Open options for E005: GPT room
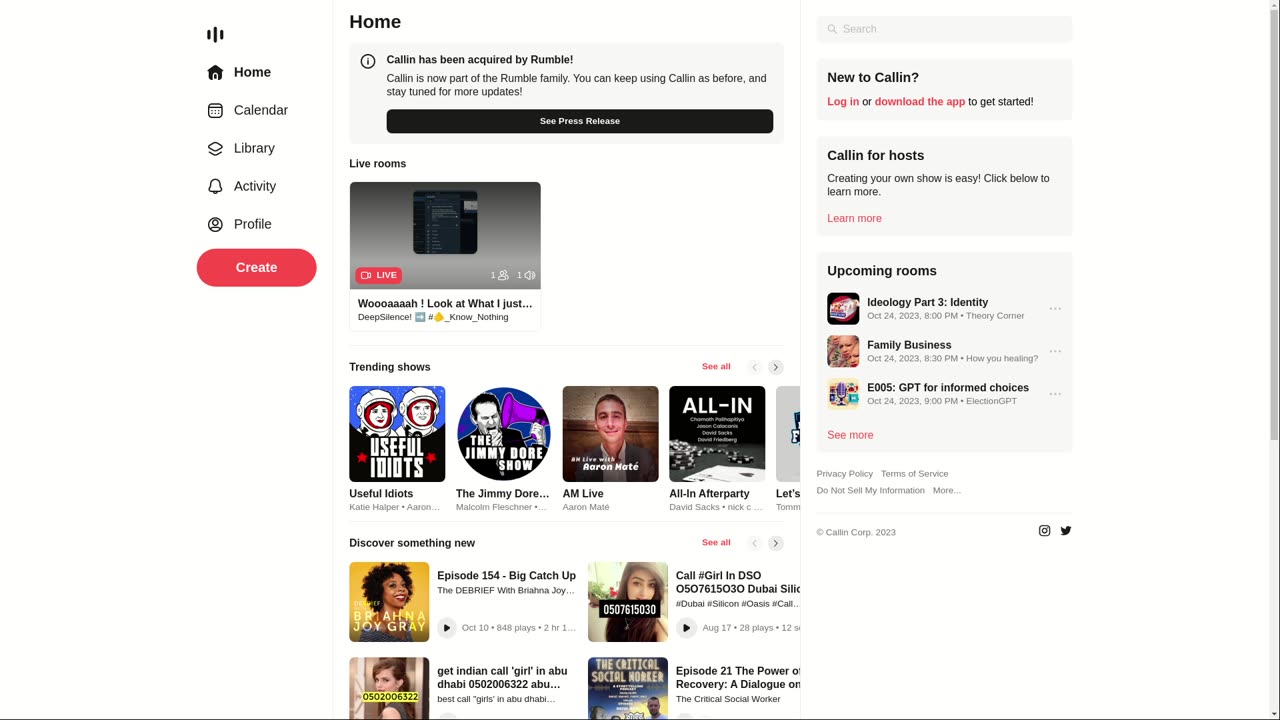Screen dimensions: 1280x720 1055,394
